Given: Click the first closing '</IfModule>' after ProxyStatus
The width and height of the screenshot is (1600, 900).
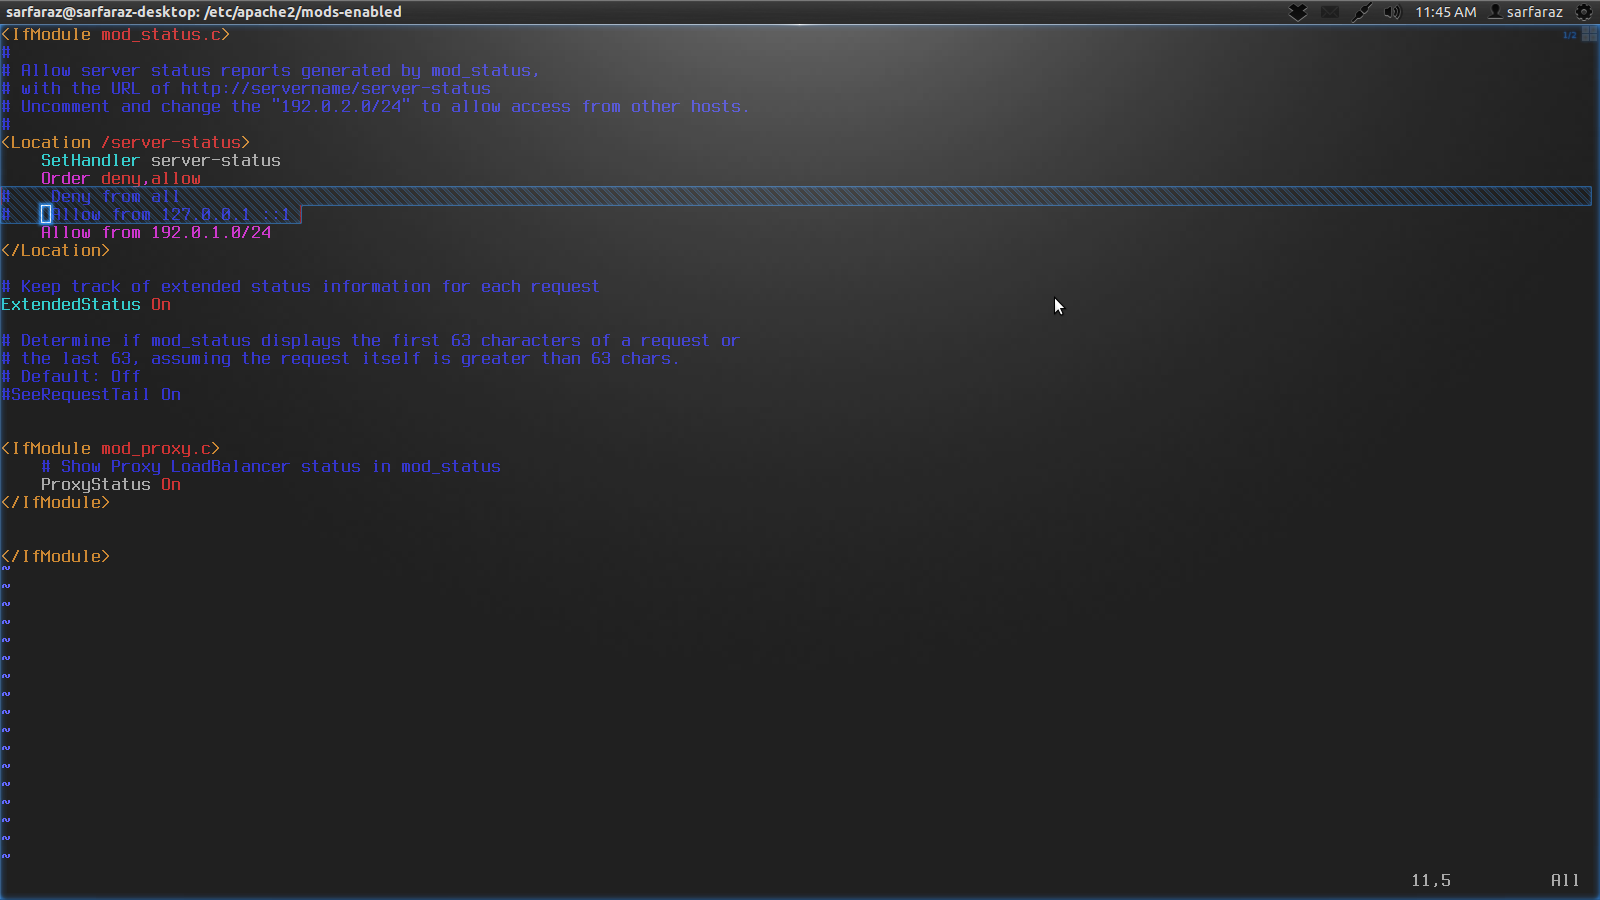Looking at the screenshot, I should tap(56, 503).
